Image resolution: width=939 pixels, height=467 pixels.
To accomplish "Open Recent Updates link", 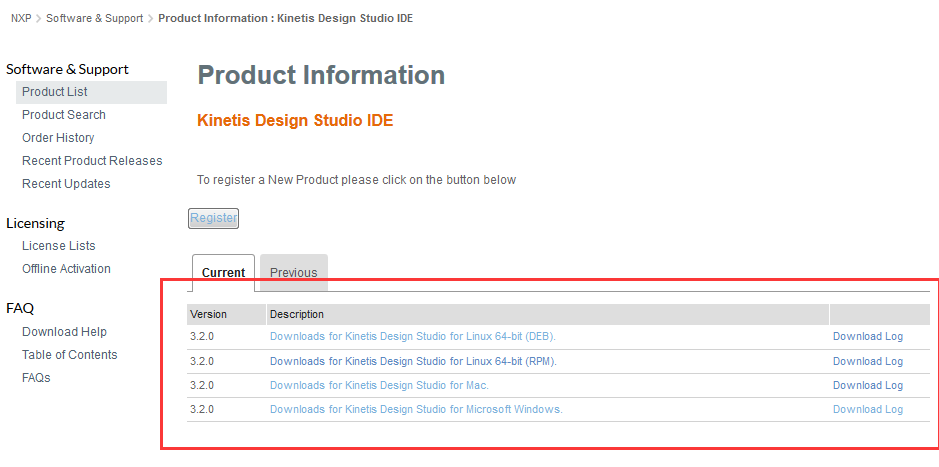I will (x=66, y=184).
